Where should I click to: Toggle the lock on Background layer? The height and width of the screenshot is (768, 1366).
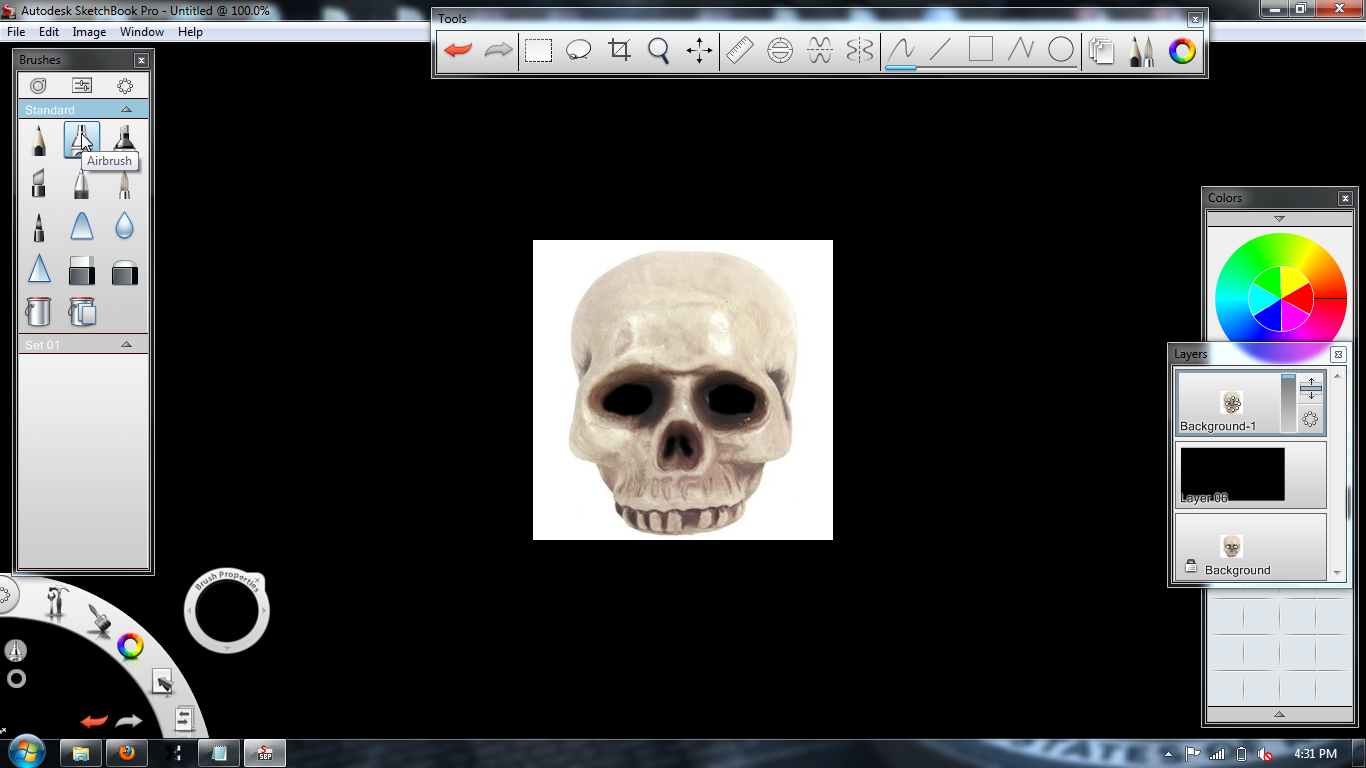[1191, 567]
